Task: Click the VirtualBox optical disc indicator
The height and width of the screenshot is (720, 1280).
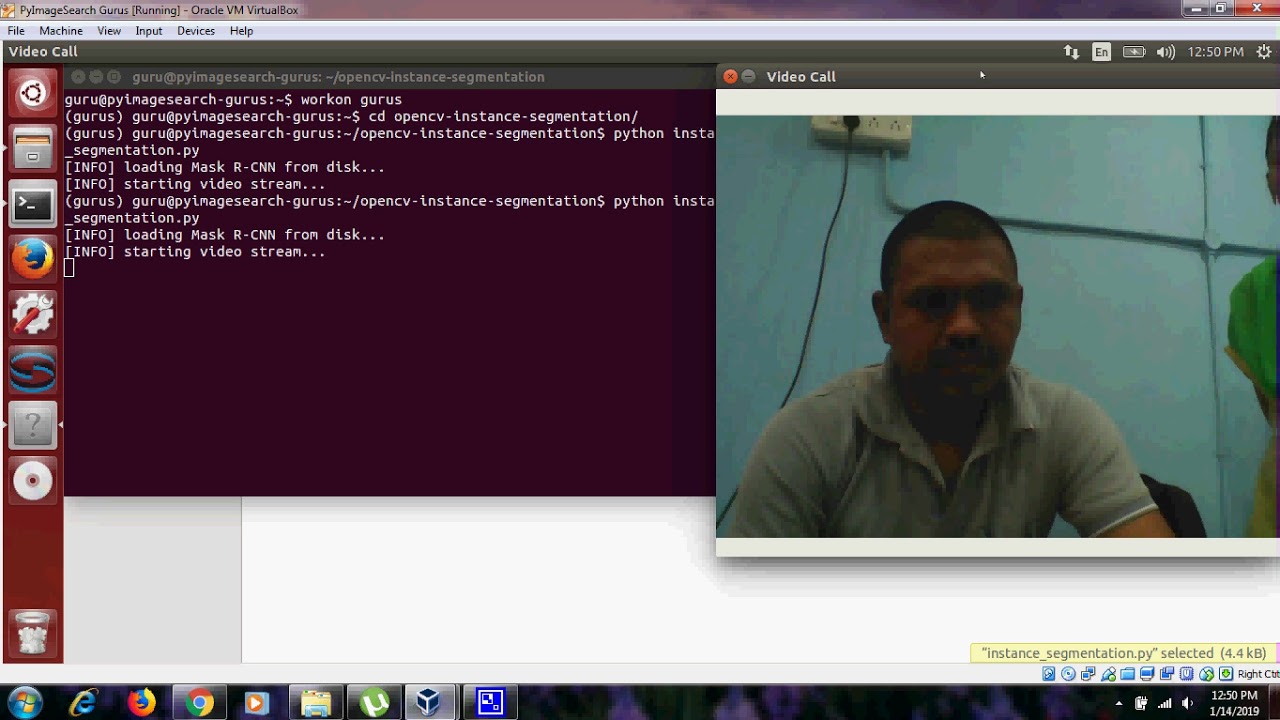Action: [1068, 674]
